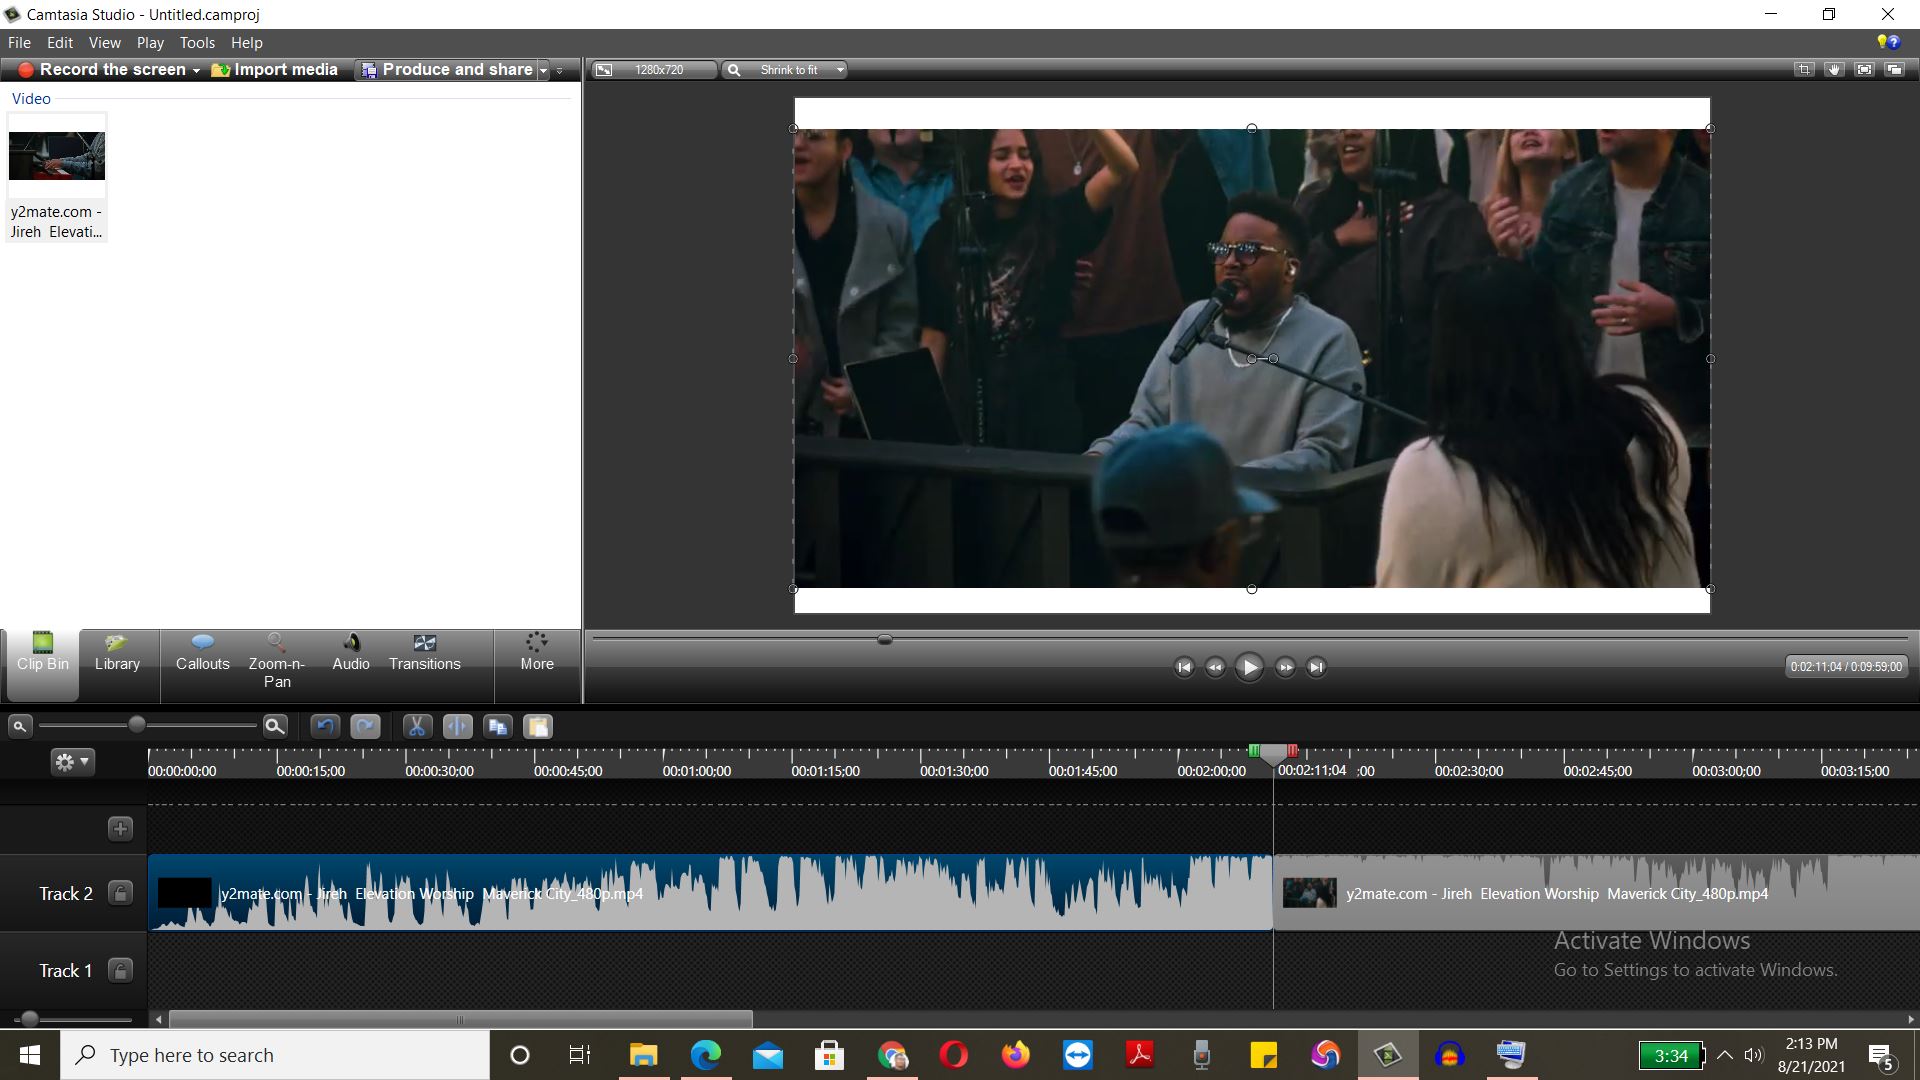Open the File menu
Image resolution: width=1920 pixels, height=1080 pixels.
click(x=19, y=43)
